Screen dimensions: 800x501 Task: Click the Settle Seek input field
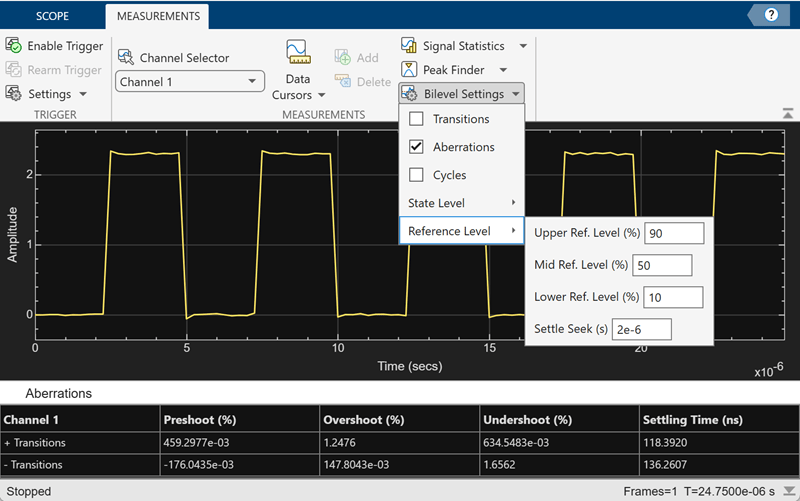641,330
